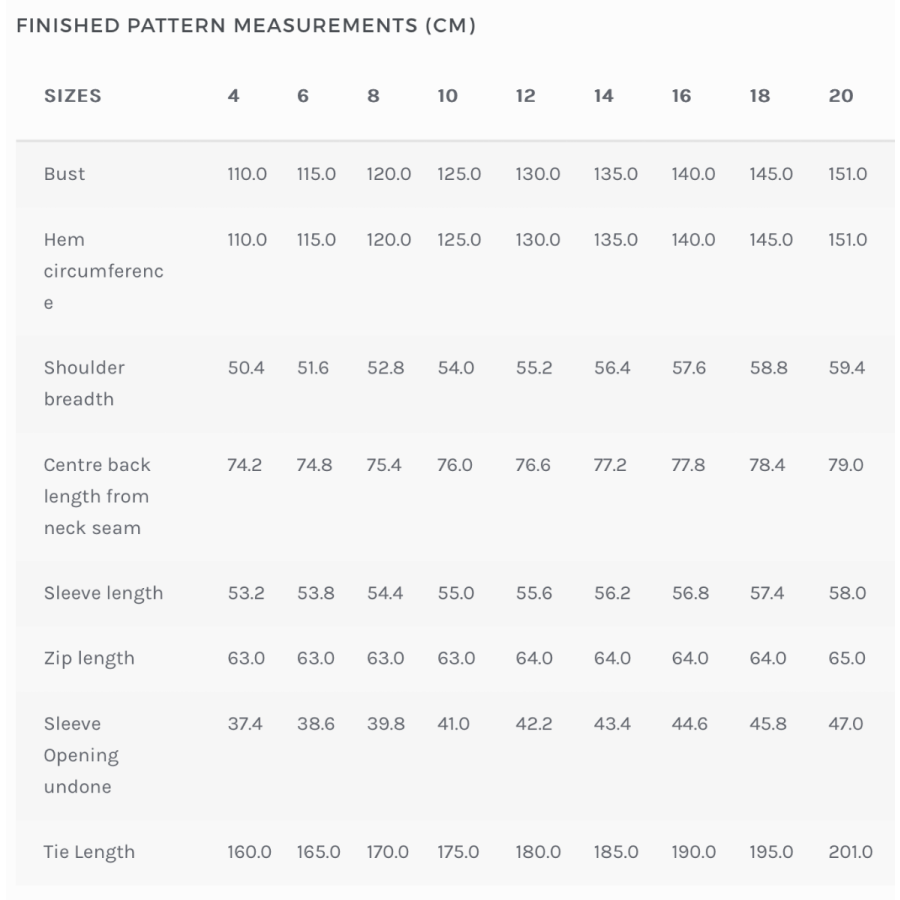Select the Sleeve length value 53.2
Screen dimensions: 900x900
(x=246, y=593)
